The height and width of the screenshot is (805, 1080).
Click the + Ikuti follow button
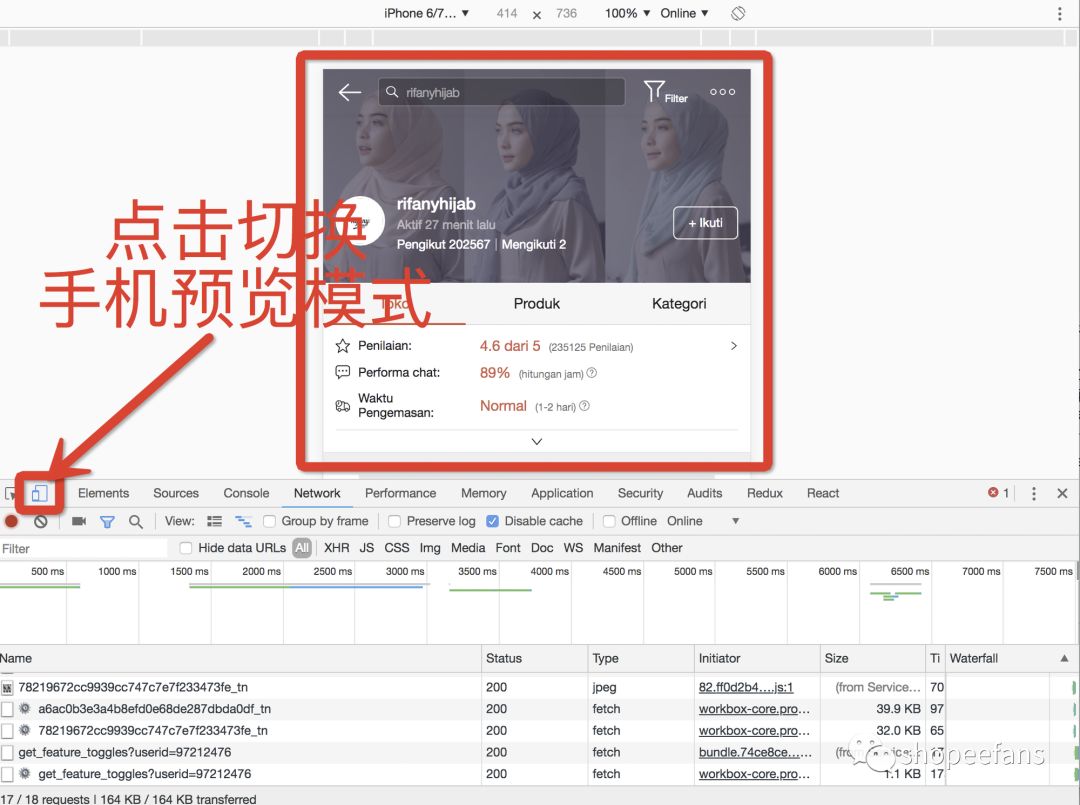click(705, 223)
